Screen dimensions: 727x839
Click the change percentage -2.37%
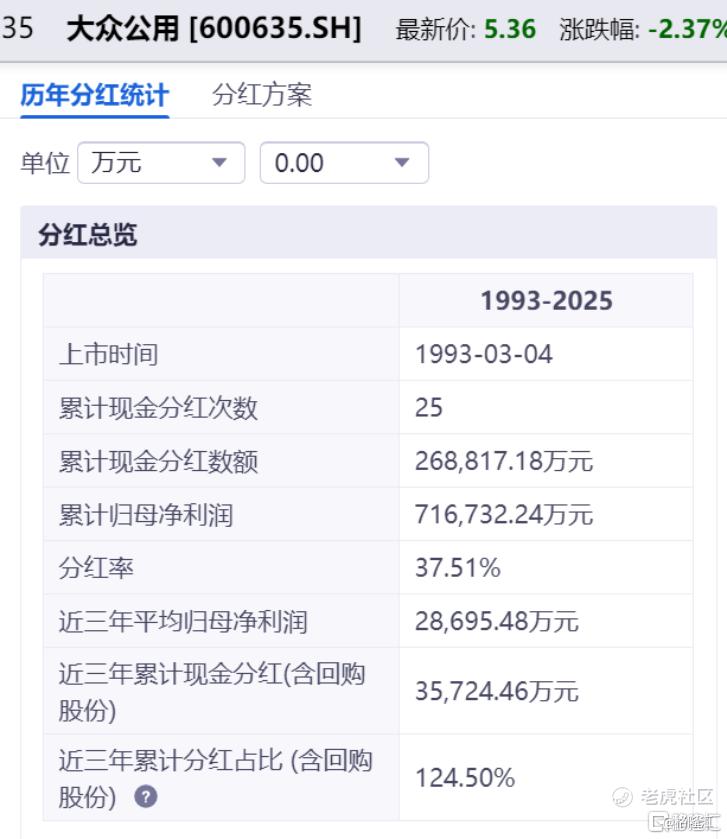click(687, 29)
